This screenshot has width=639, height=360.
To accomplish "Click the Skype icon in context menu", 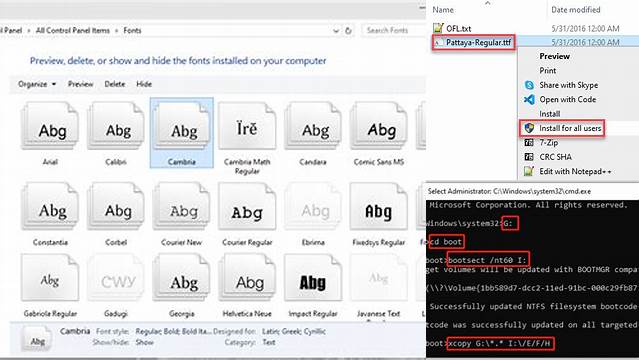I will 529,85.
